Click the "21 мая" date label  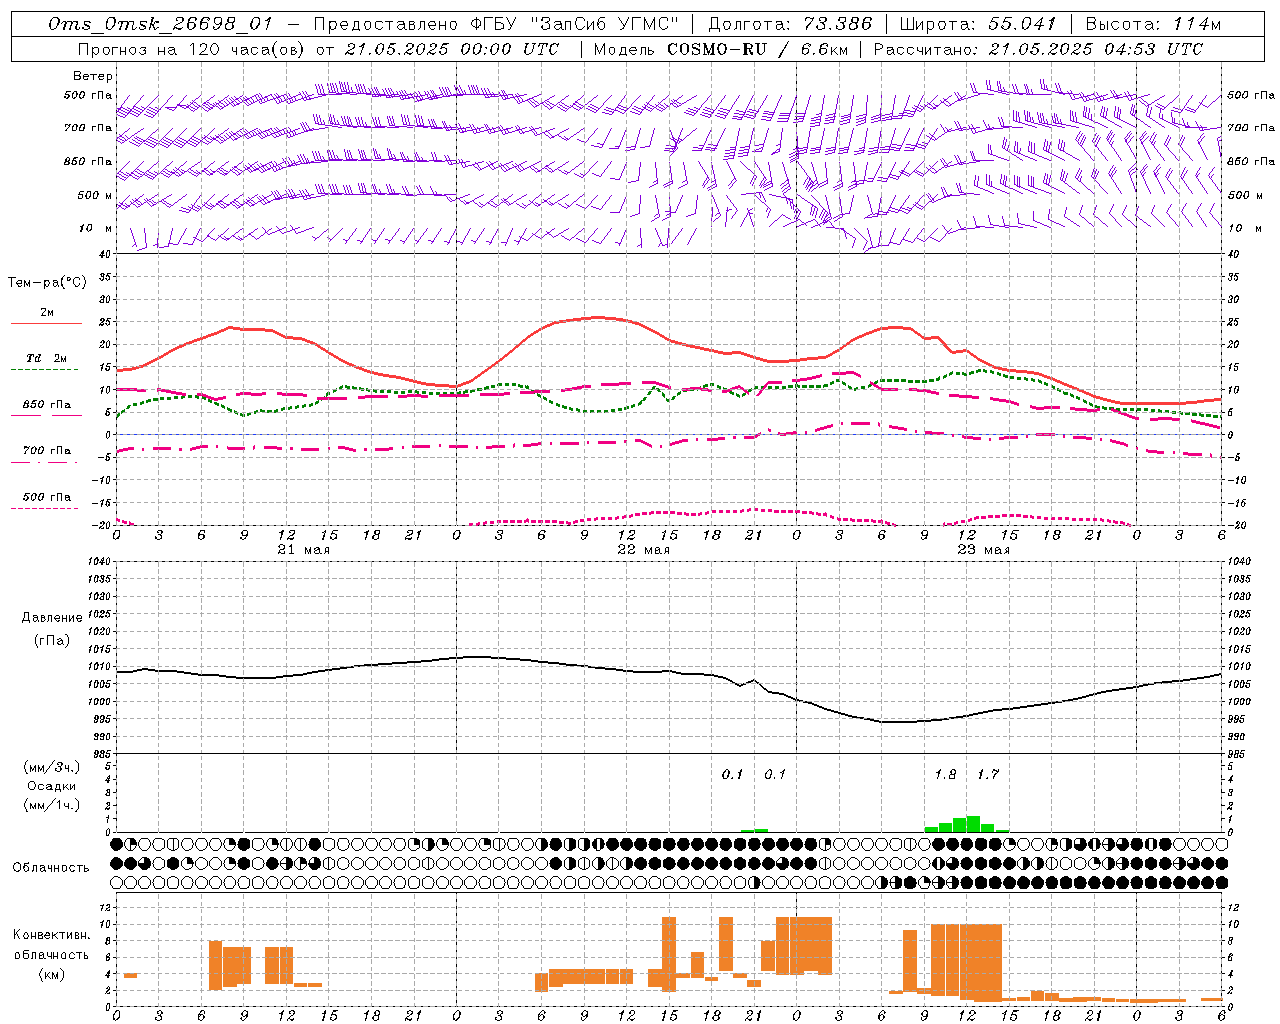(x=304, y=550)
